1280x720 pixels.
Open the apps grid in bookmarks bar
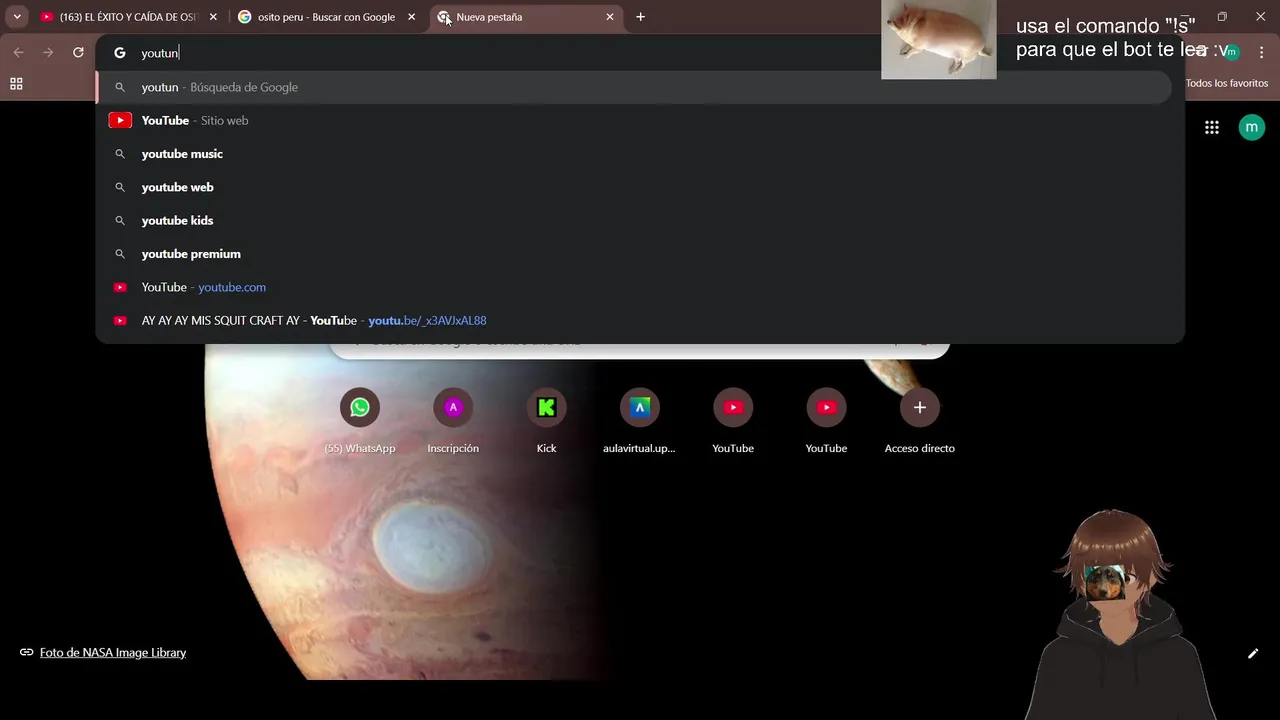[x=16, y=84]
